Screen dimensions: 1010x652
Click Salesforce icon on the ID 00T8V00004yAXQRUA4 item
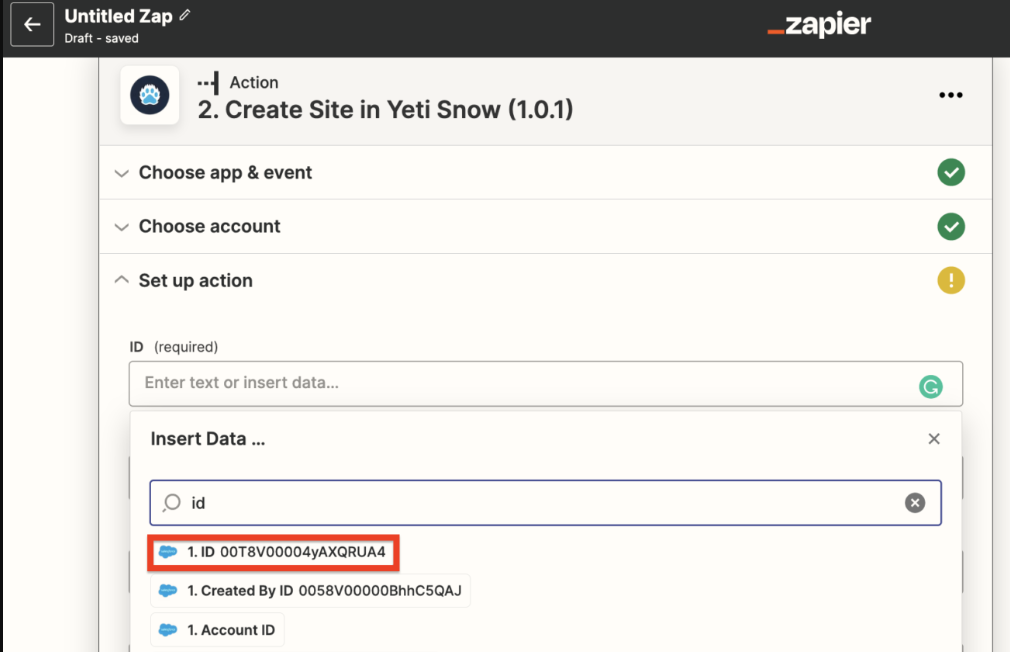(x=168, y=552)
